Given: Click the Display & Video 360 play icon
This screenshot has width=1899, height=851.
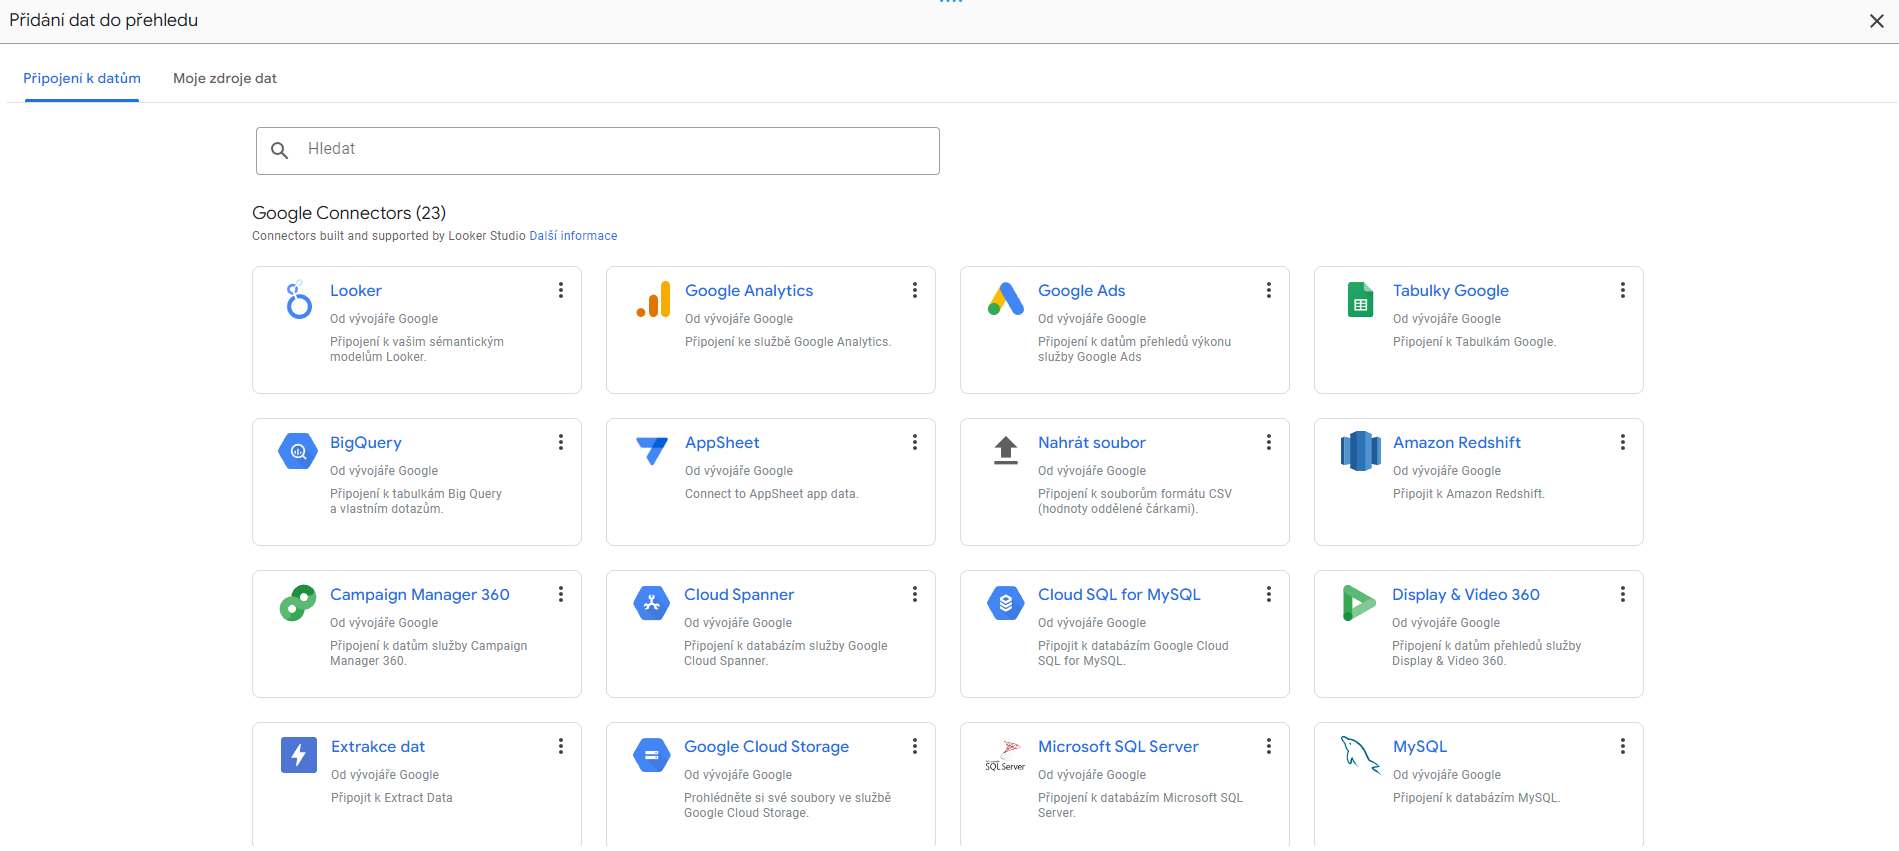Looking at the screenshot, I should coord(1359,603).
